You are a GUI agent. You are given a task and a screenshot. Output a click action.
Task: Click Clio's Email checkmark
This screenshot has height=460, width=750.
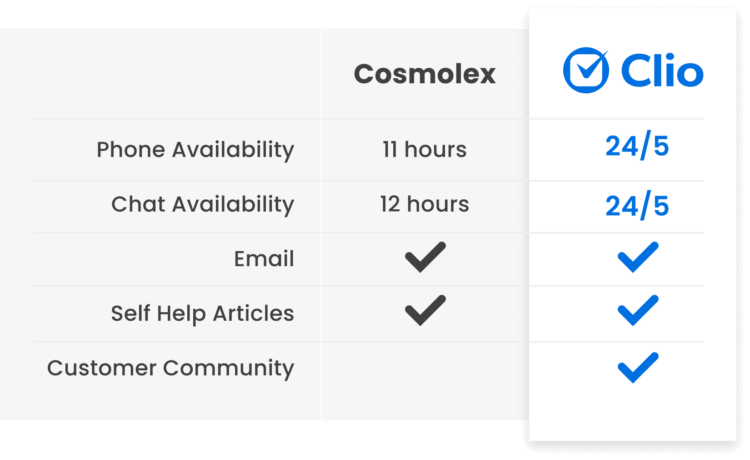[637, 258]
